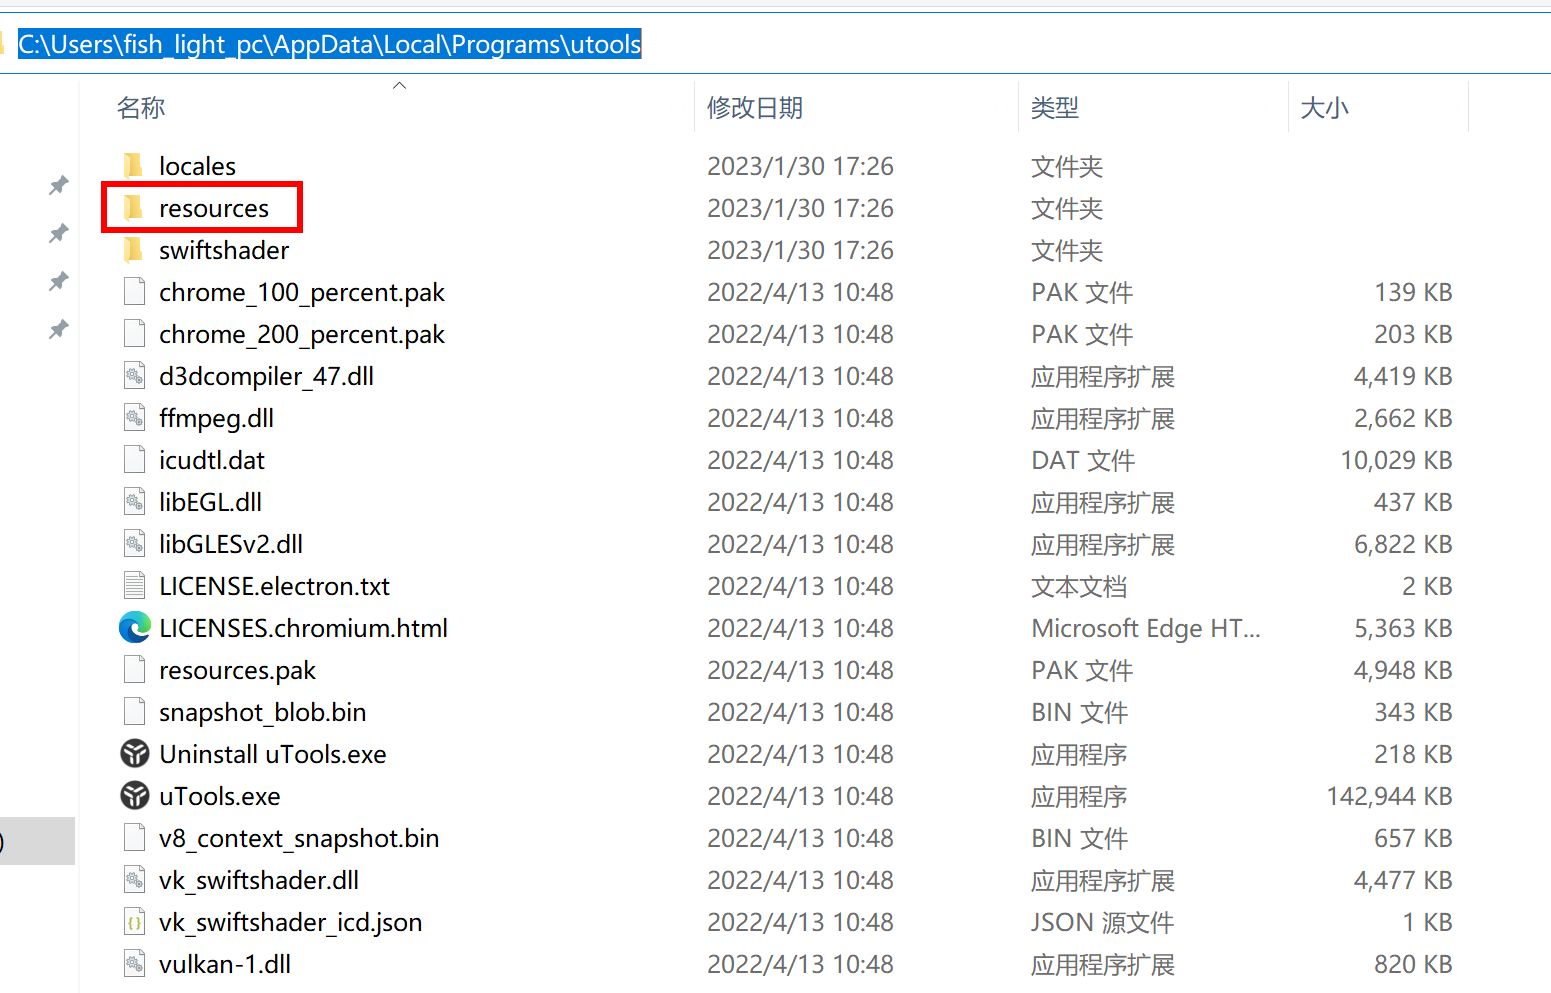This screenshot has height=993, width=1551.
Task: Select the file d3dcompiler_47.dll
Action: click(267, 376)
